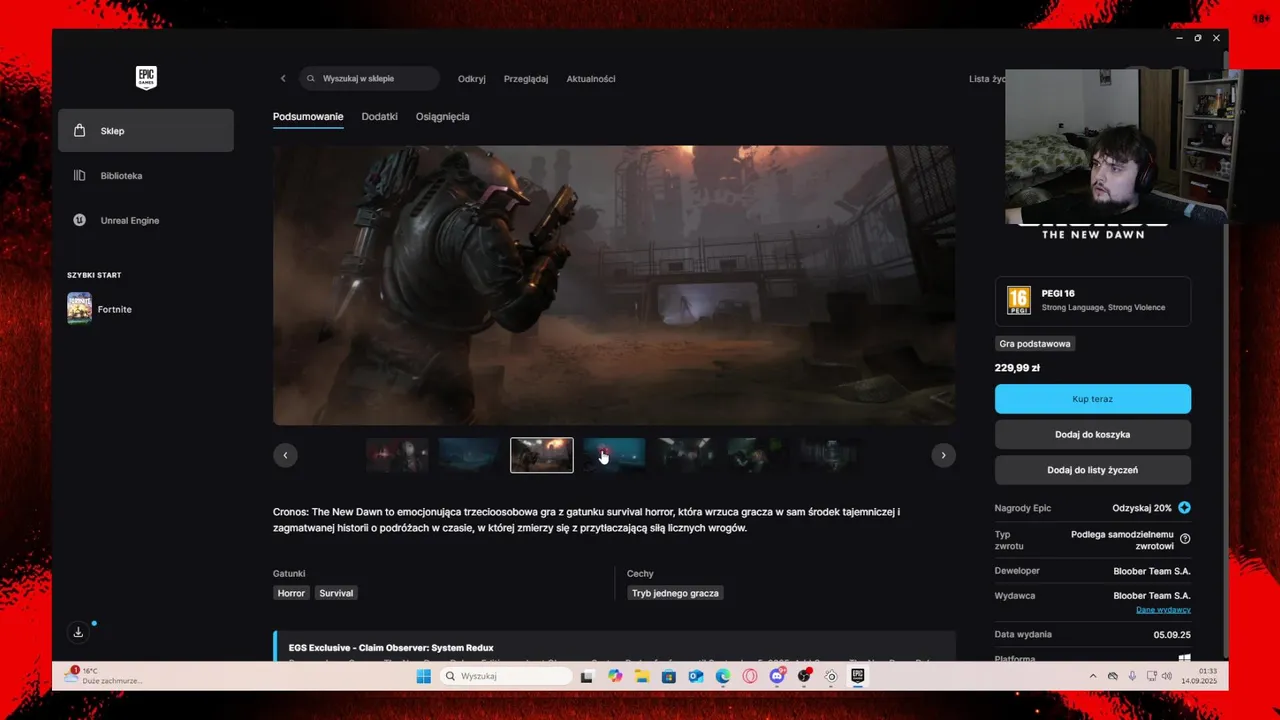
Task: Click the Survival genre tag
Action: [336, 593]
